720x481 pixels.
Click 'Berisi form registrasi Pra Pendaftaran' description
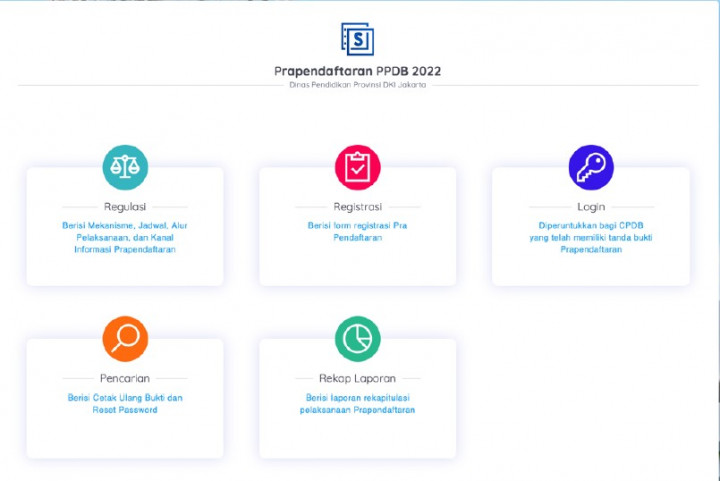(357, 232)
